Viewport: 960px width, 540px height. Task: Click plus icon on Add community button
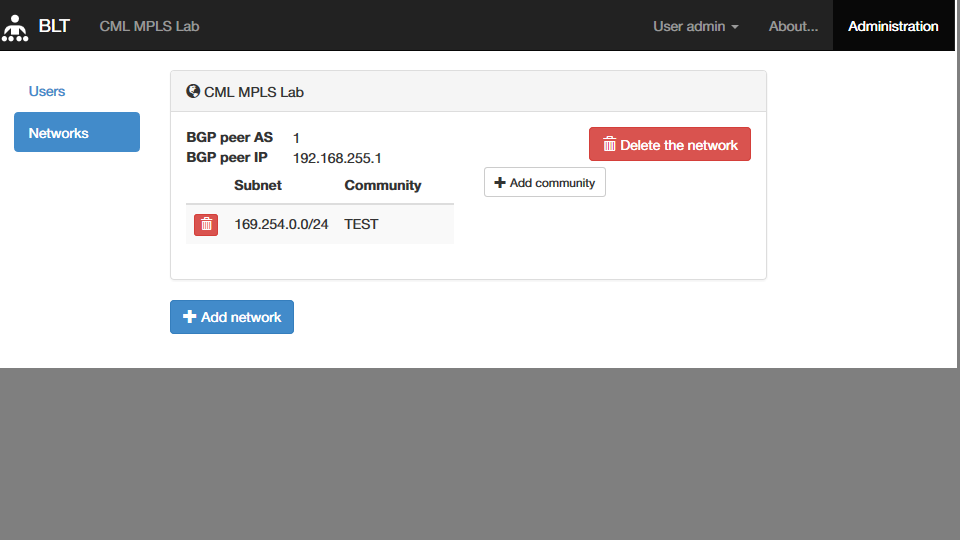coord(500,183)
